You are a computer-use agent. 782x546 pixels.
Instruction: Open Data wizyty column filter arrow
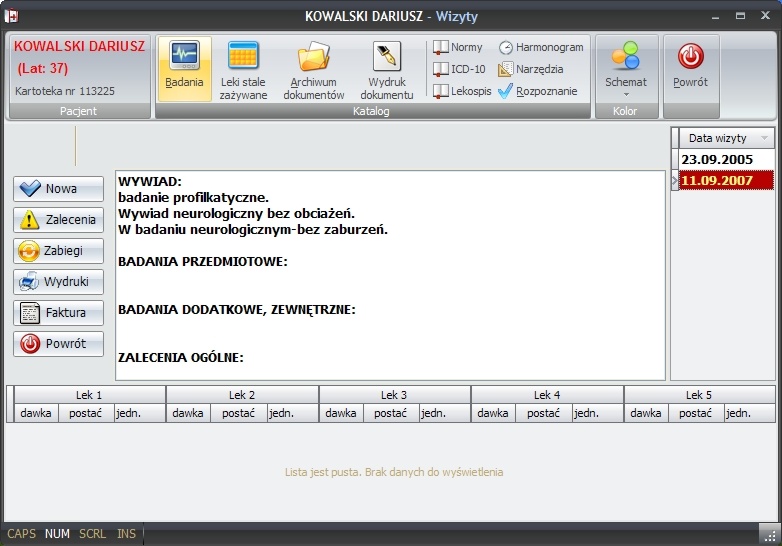(764, 138)
